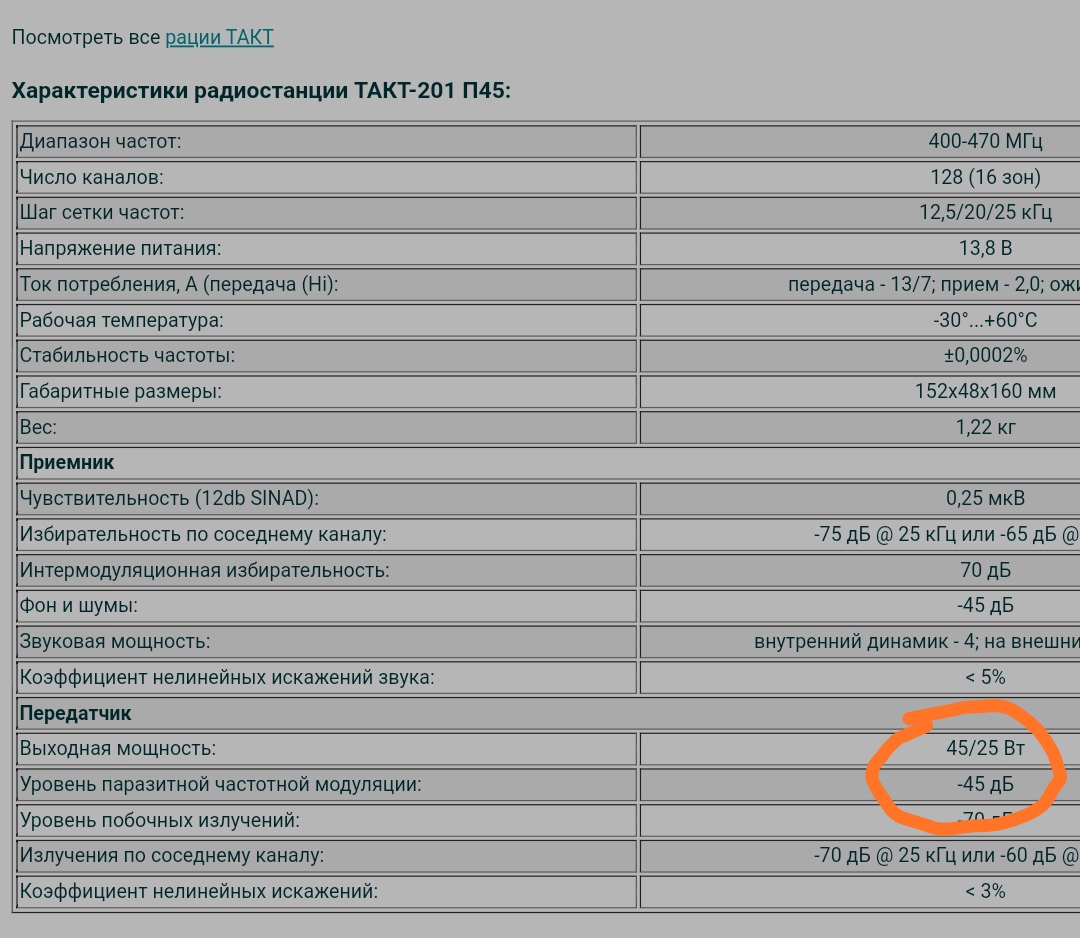Open the 'рации ТАКТ' link

pyautogui.click(x=219, y=38)
